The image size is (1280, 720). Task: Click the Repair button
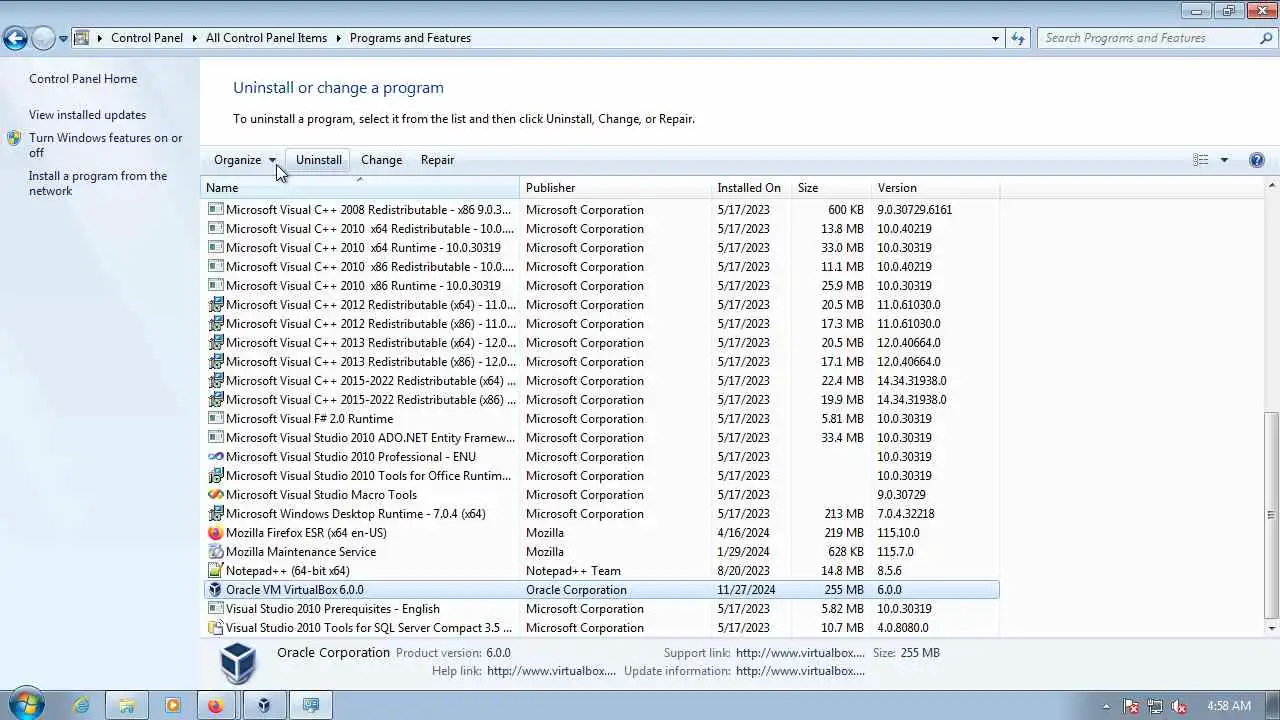coord(437,160)
